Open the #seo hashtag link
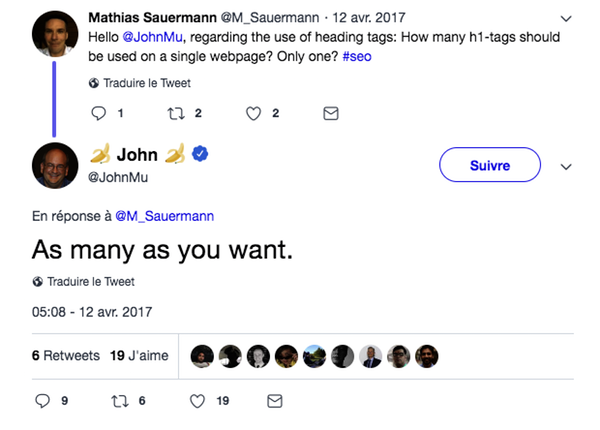This screenshot has width=600, height=430. click(359, 56)
